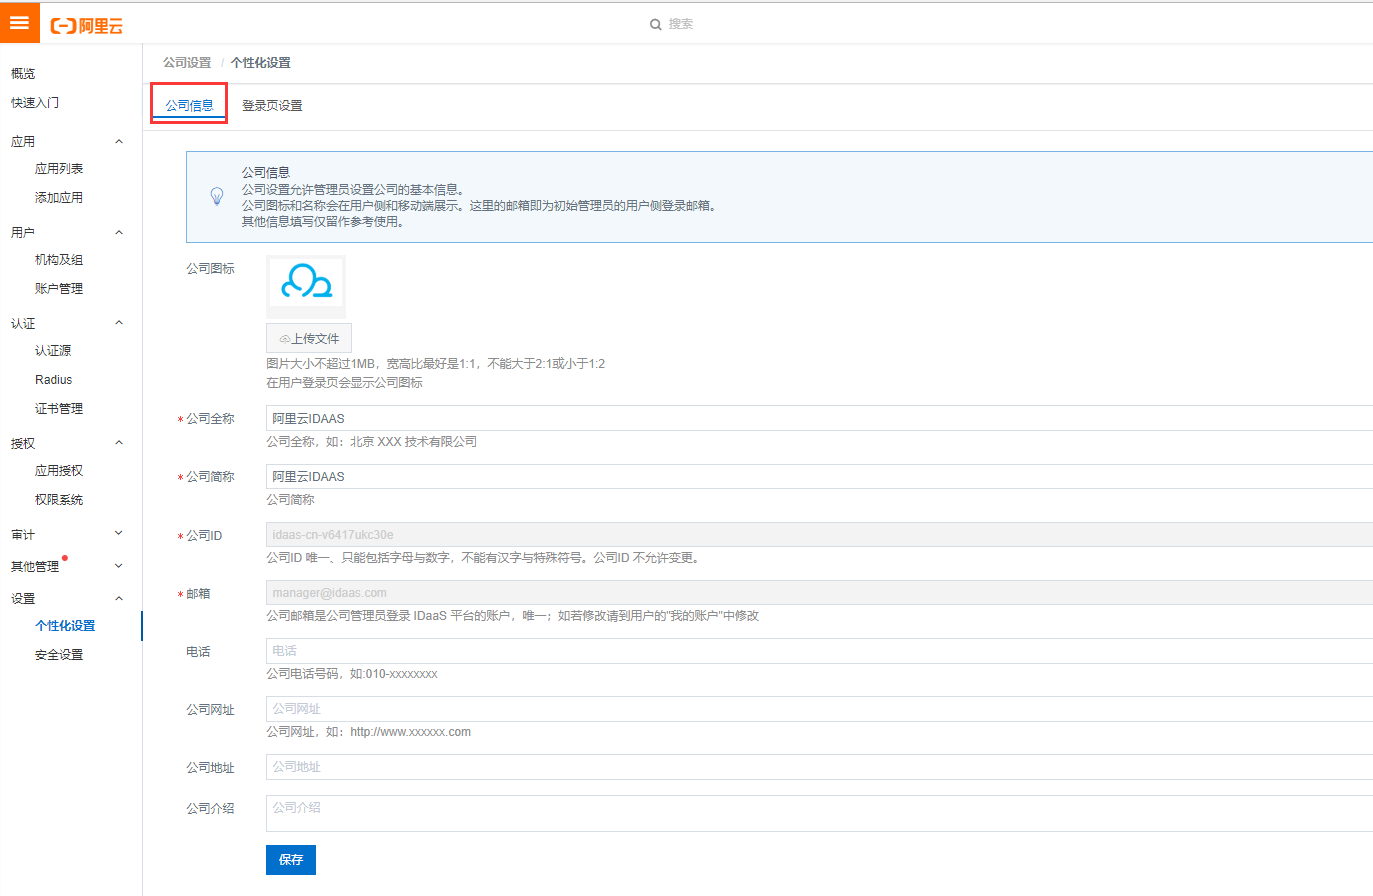
Task: Open 安全设置 in the sidebar
Action: [59, 654]
